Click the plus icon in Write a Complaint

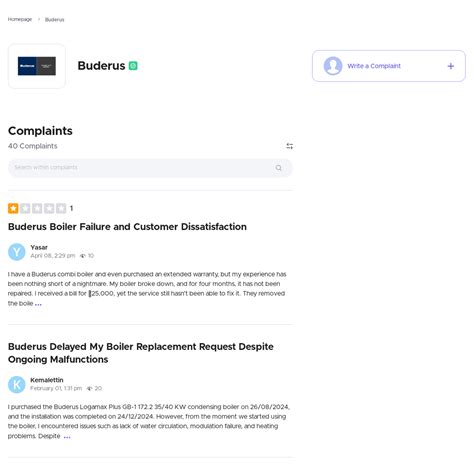pos(450,66)
